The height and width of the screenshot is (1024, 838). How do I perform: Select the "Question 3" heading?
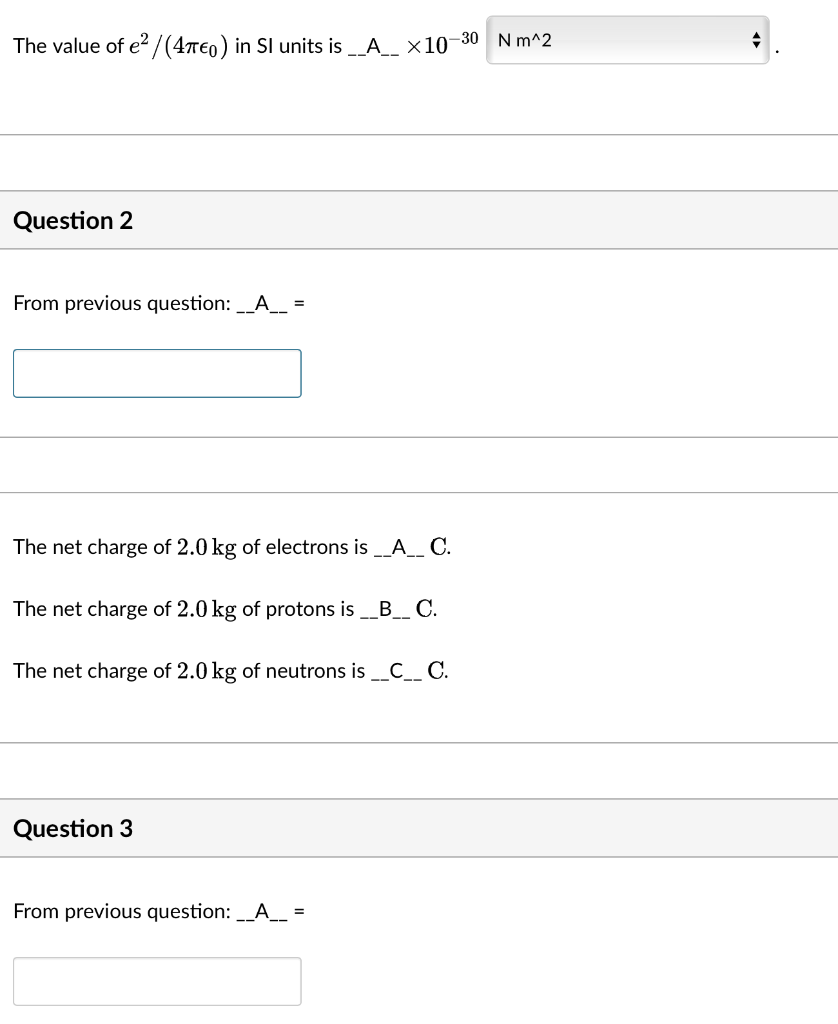(73, 829)
